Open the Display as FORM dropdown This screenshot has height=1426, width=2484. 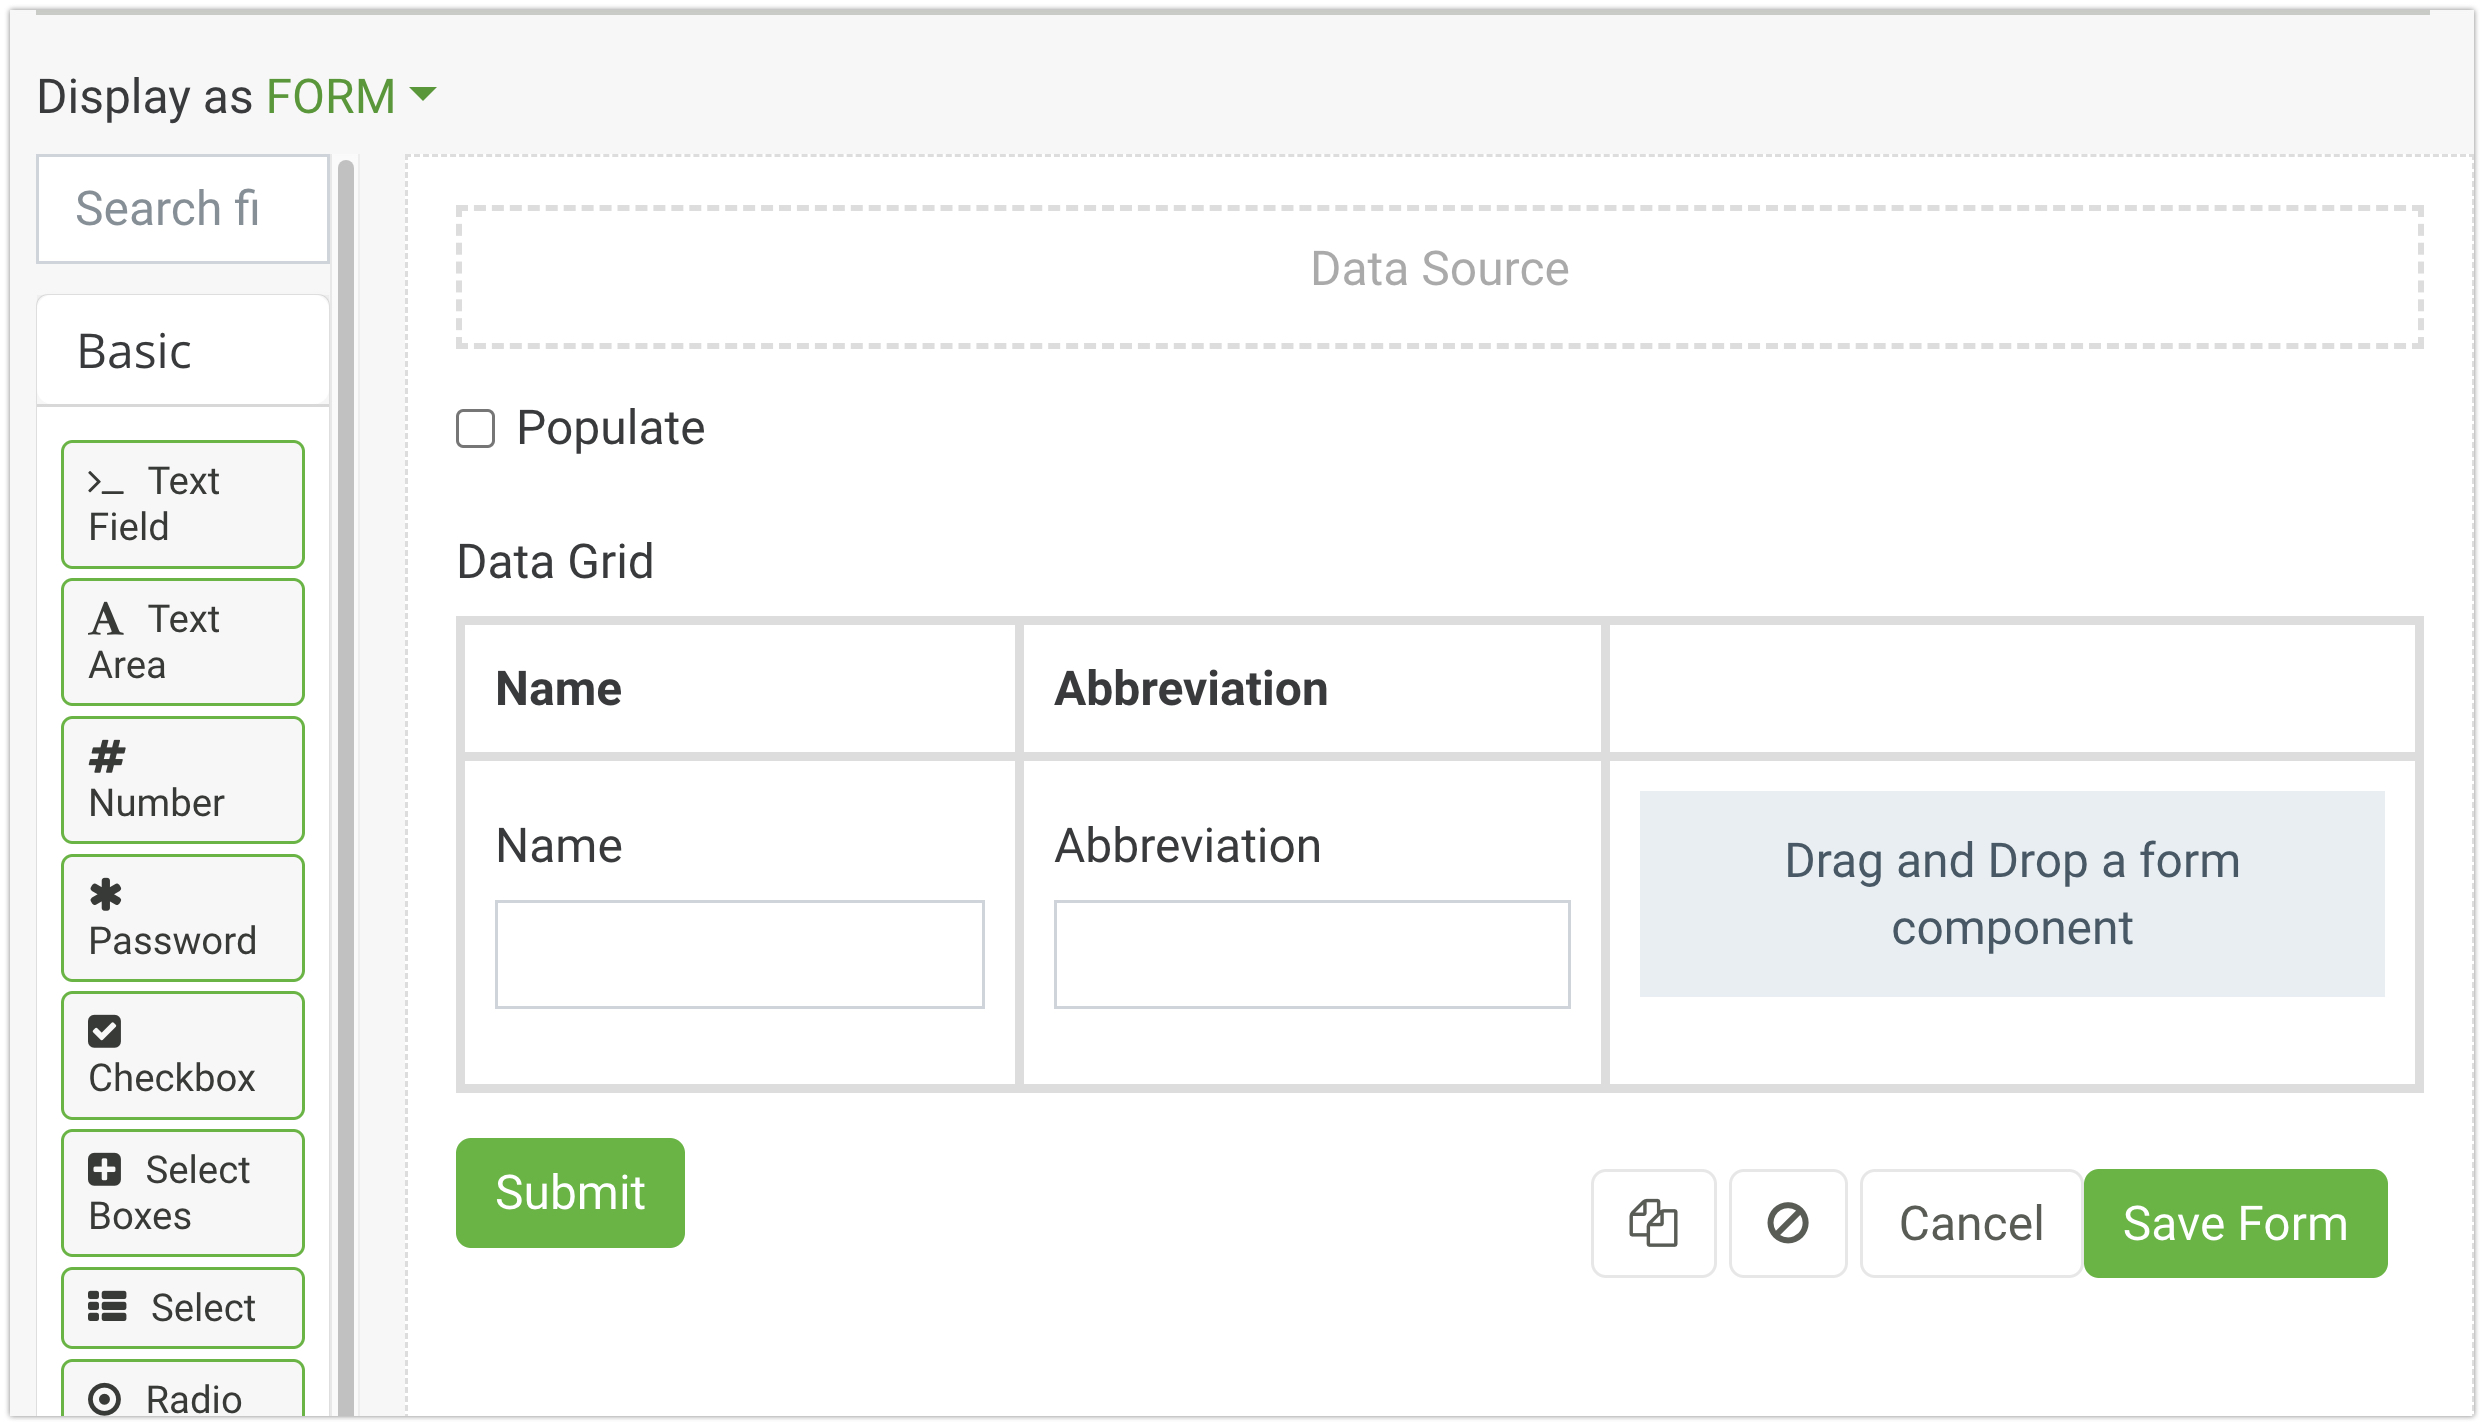330,97
